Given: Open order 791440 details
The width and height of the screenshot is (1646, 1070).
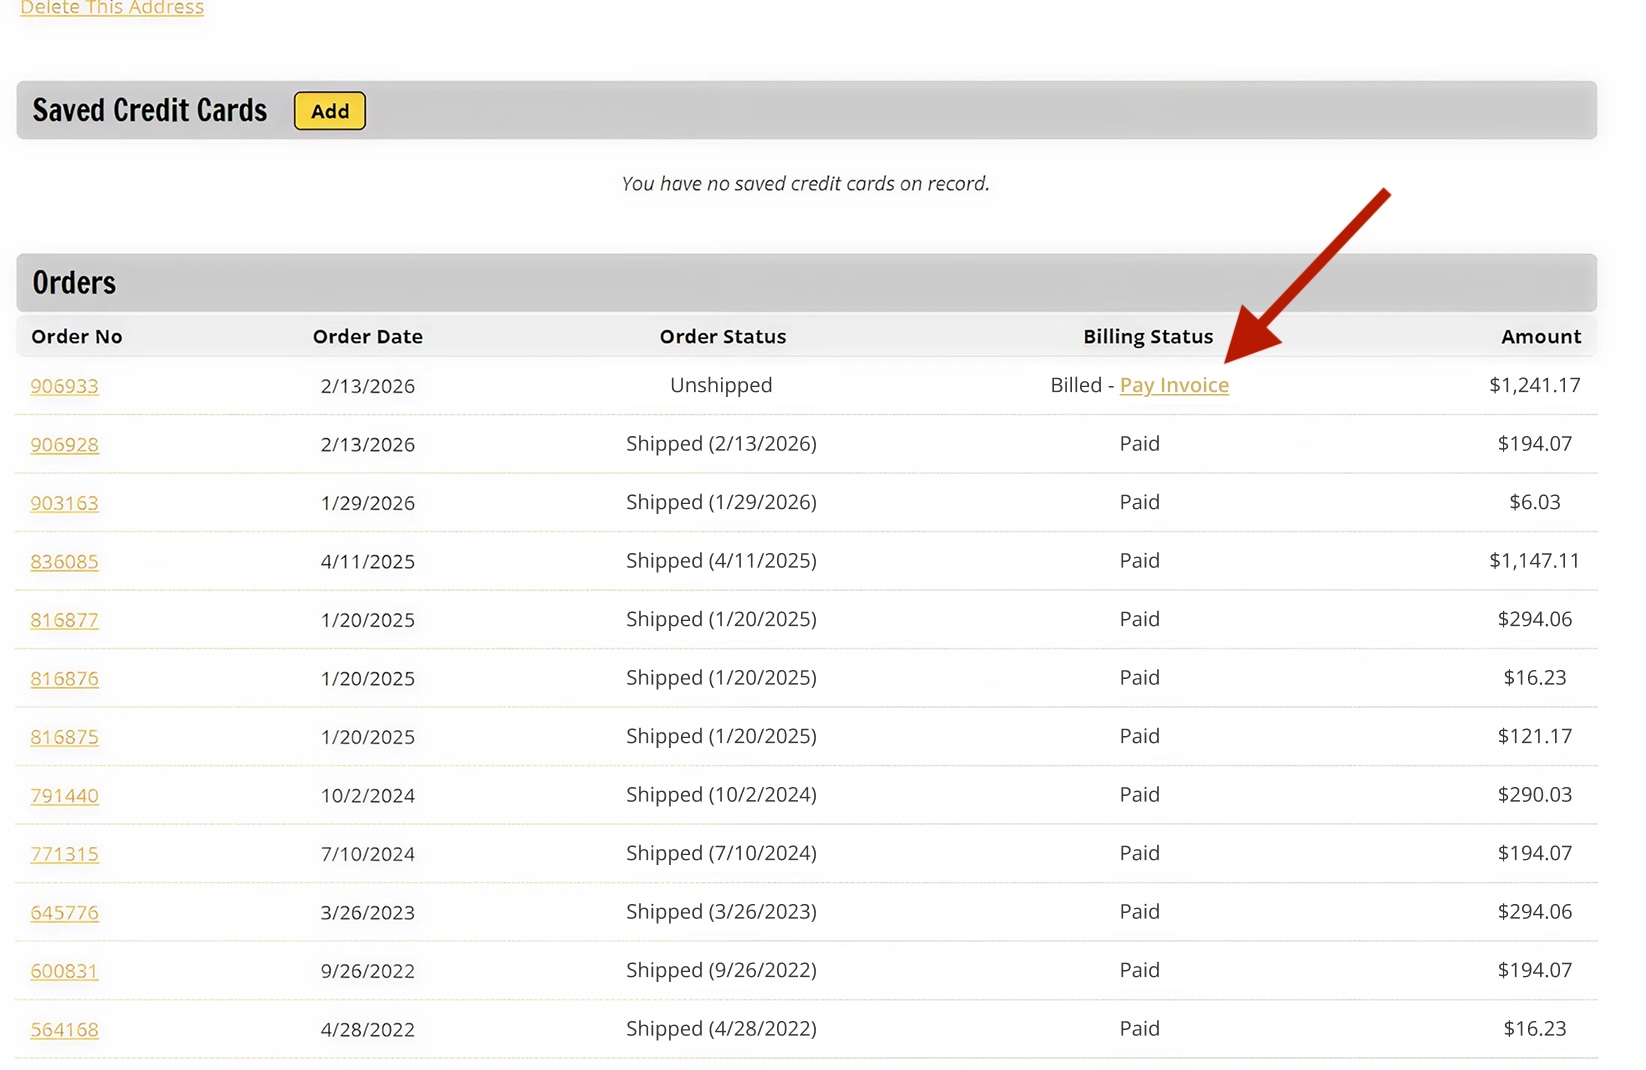Looking at the screenshot, I should pyautogui.click(x=64, y=795).
